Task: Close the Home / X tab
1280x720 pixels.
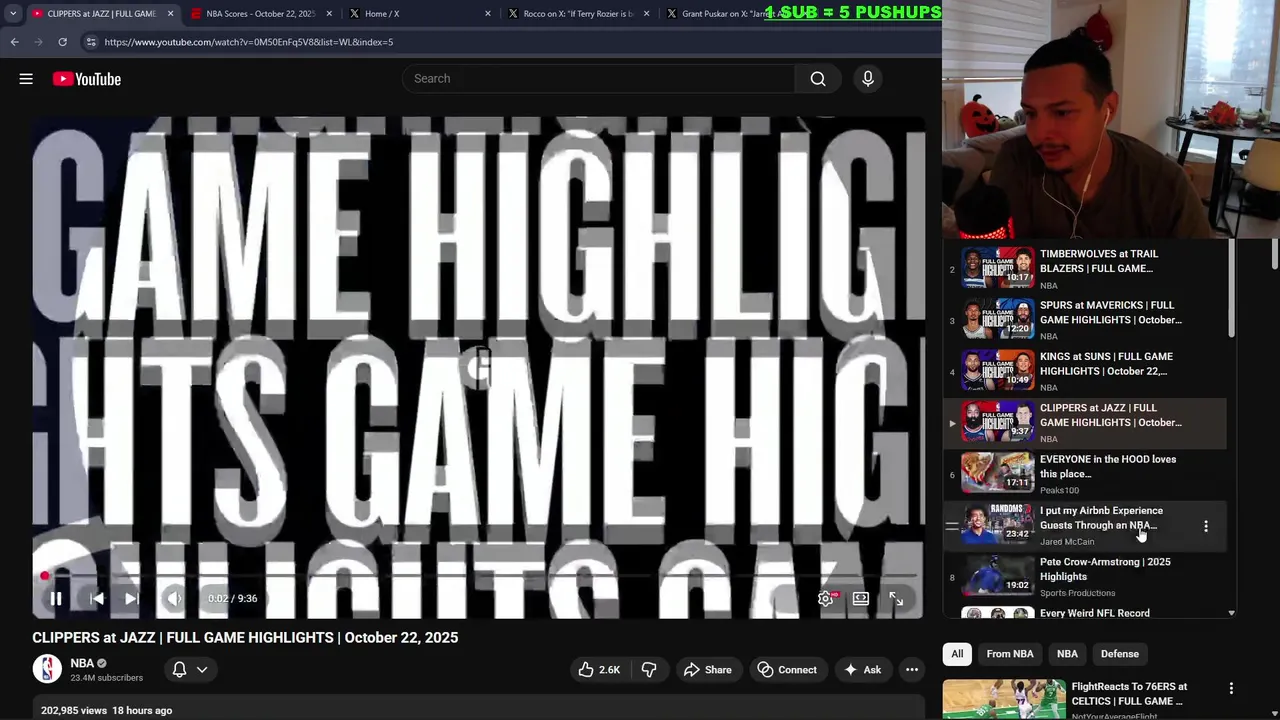Action: 488,14
